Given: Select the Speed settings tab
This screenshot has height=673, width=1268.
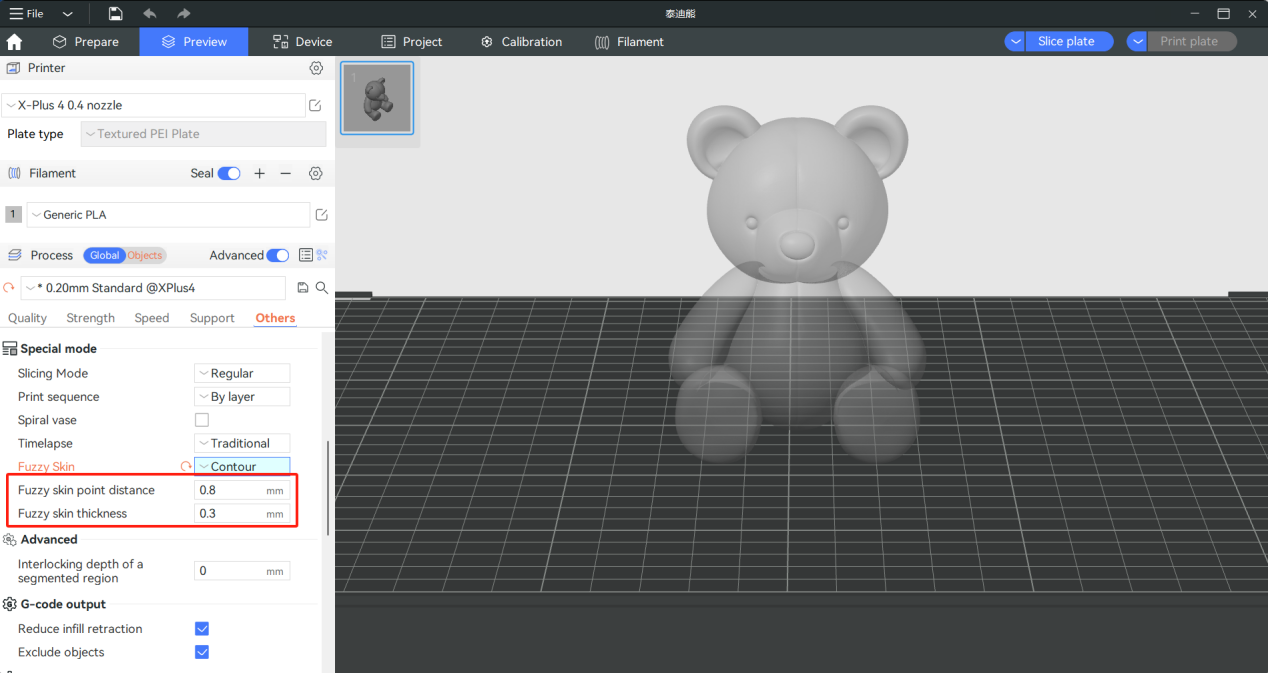Looking at the screenshot, I should (x=152, y=318).
